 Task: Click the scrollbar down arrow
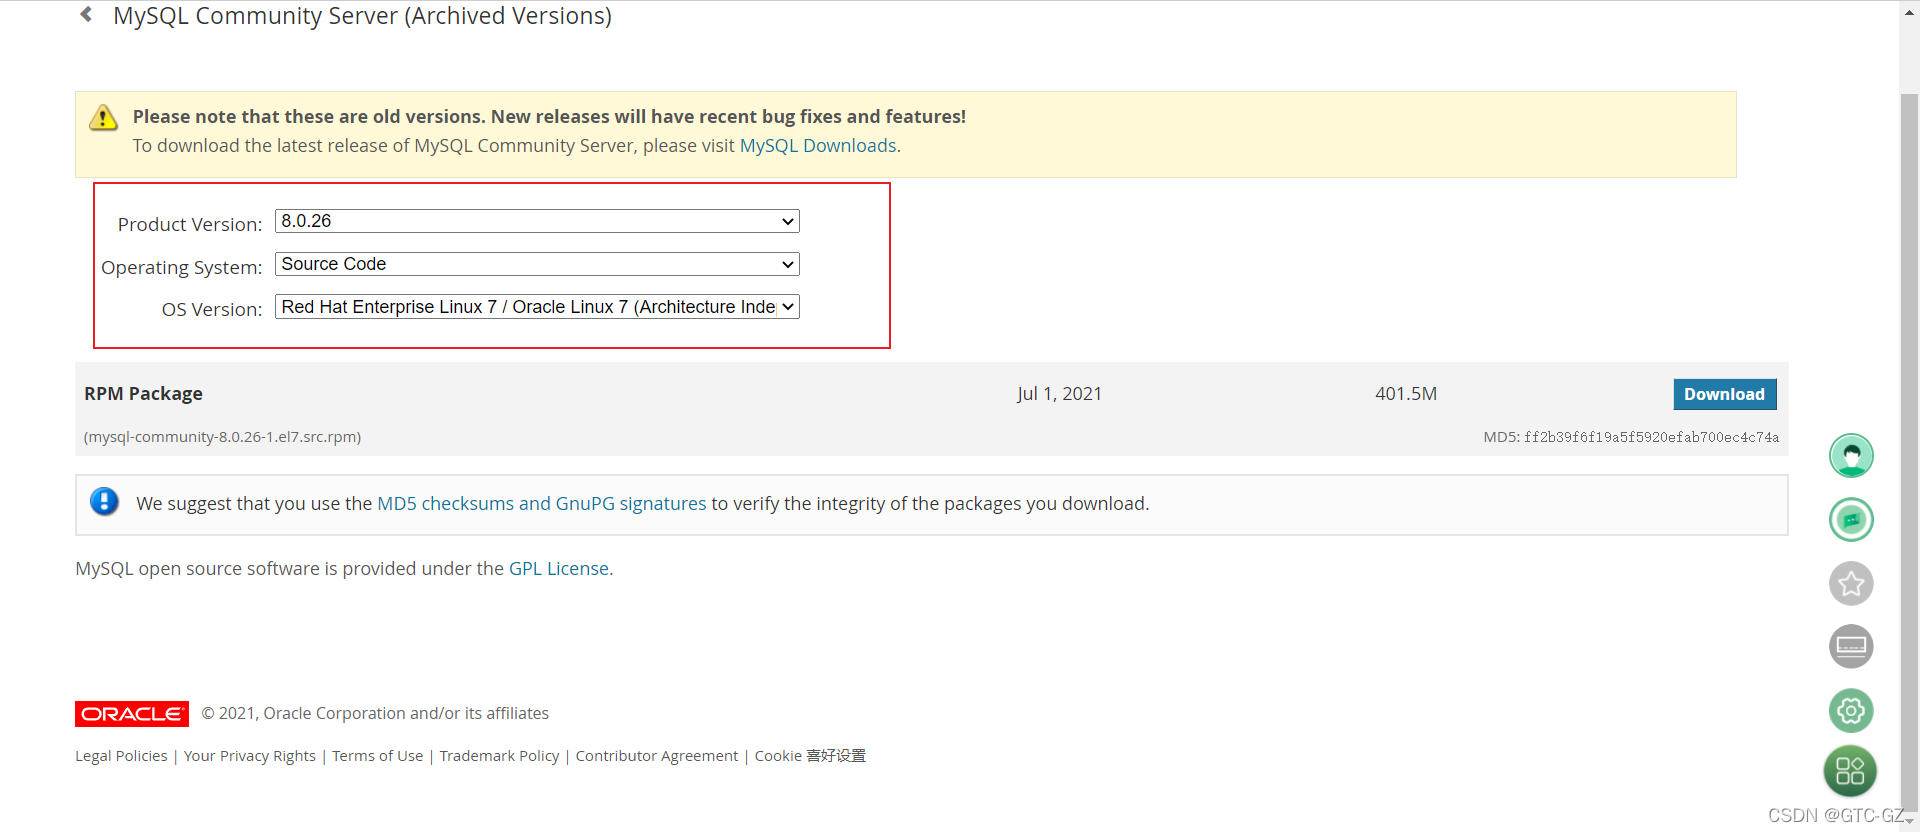pyautogui.click(x=1909, y=821)
